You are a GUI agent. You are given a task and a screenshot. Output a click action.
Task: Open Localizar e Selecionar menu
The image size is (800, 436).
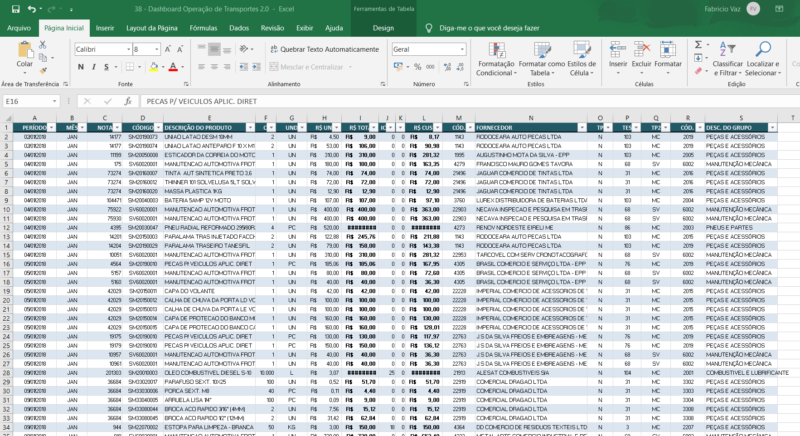pyautogui.click(x=763, y=59)
